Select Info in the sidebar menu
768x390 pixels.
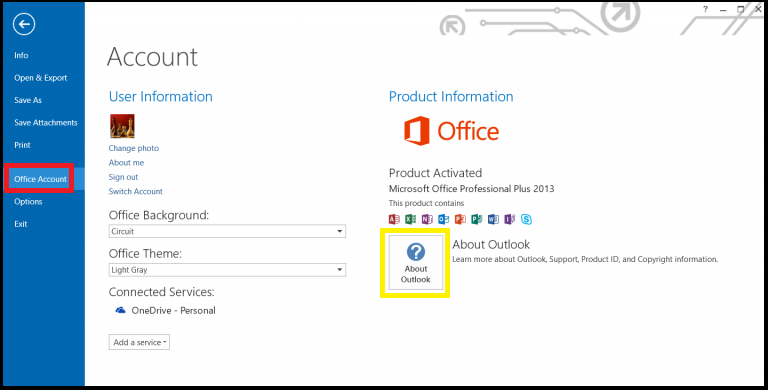click(21, 55)
